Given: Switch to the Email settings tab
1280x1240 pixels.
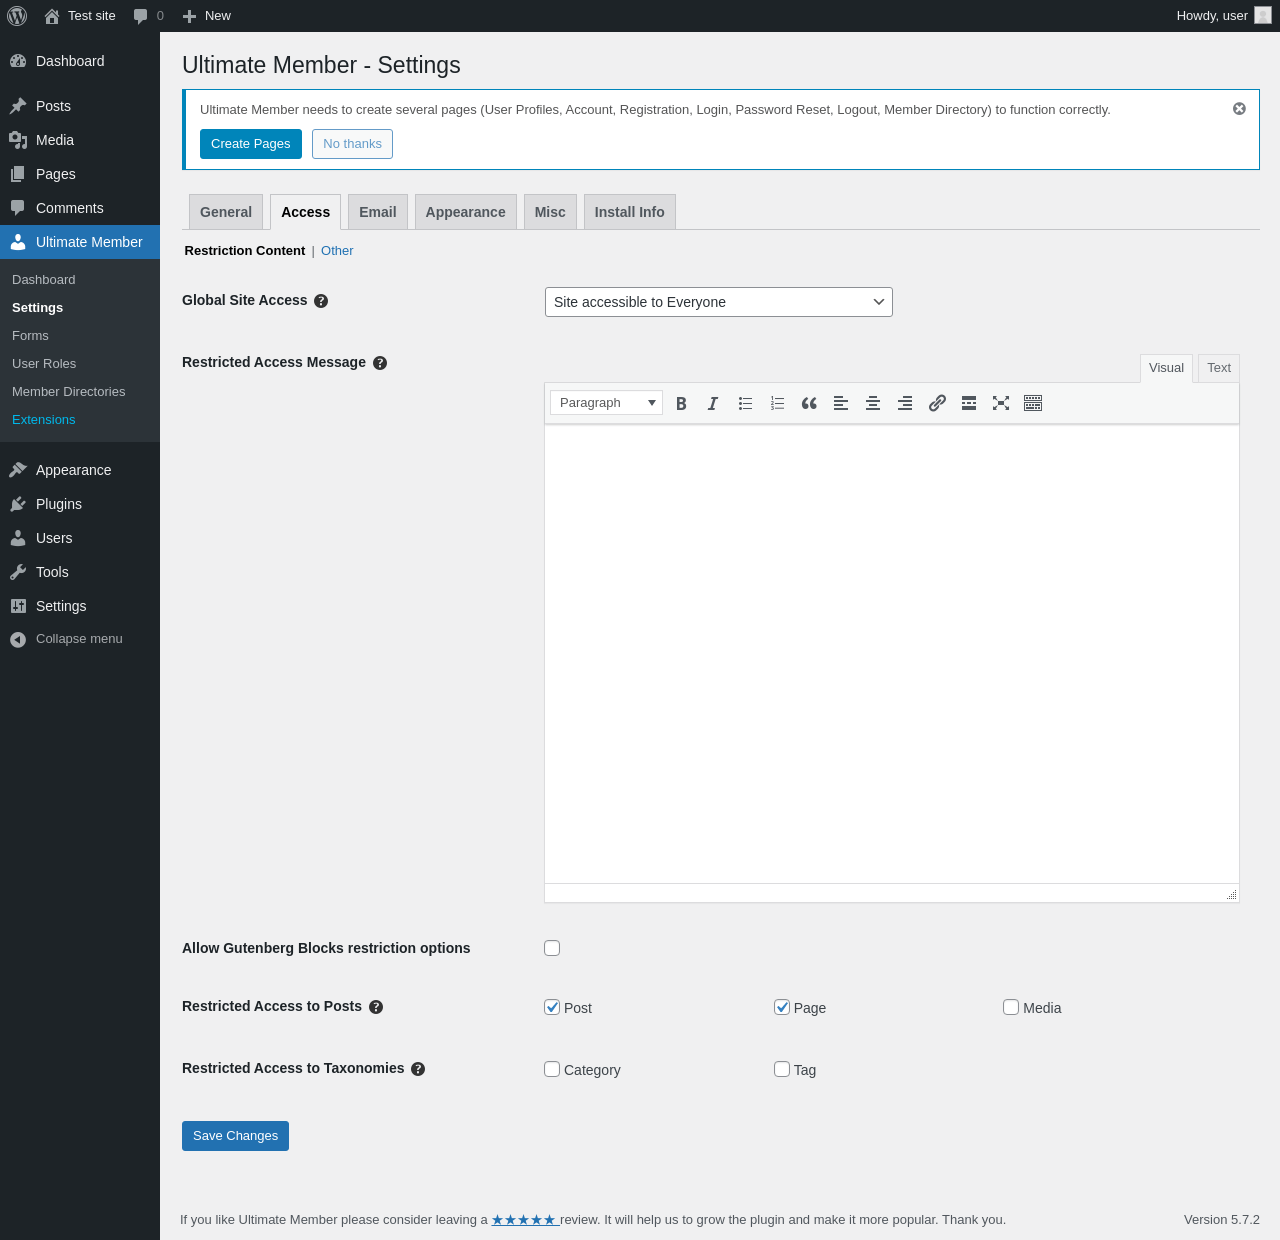Looking at the screenshot, I should [378, 212].
